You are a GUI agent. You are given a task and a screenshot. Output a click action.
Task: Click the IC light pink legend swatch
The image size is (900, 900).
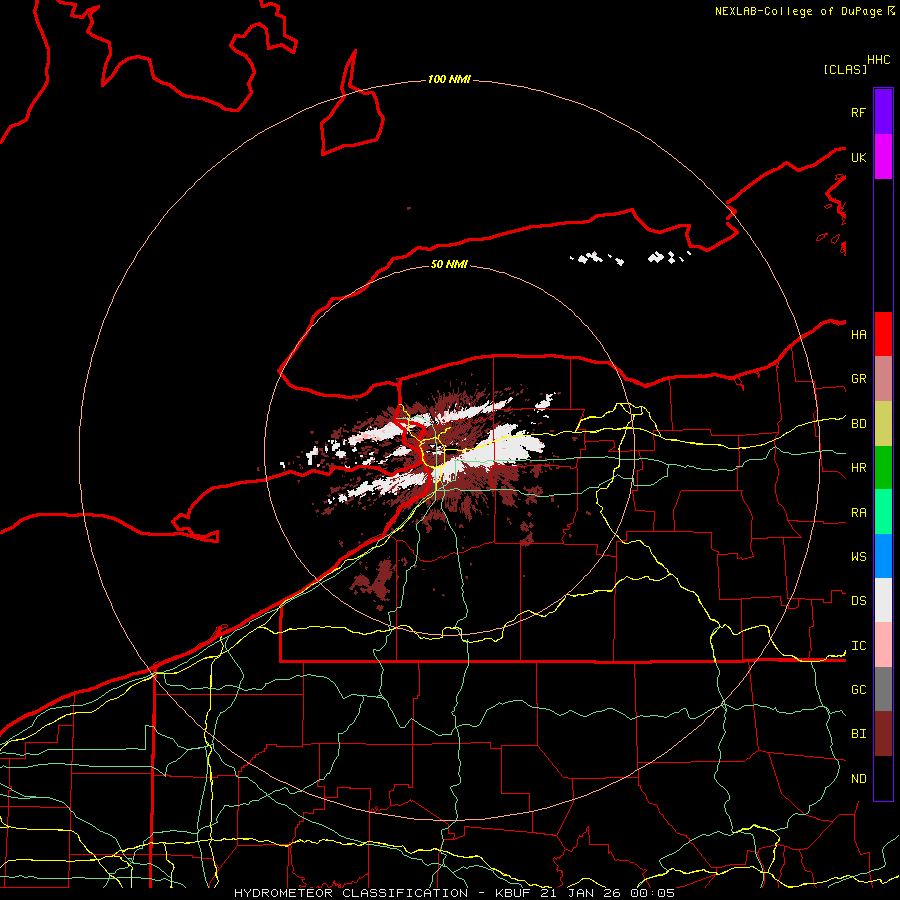point(883,645)
